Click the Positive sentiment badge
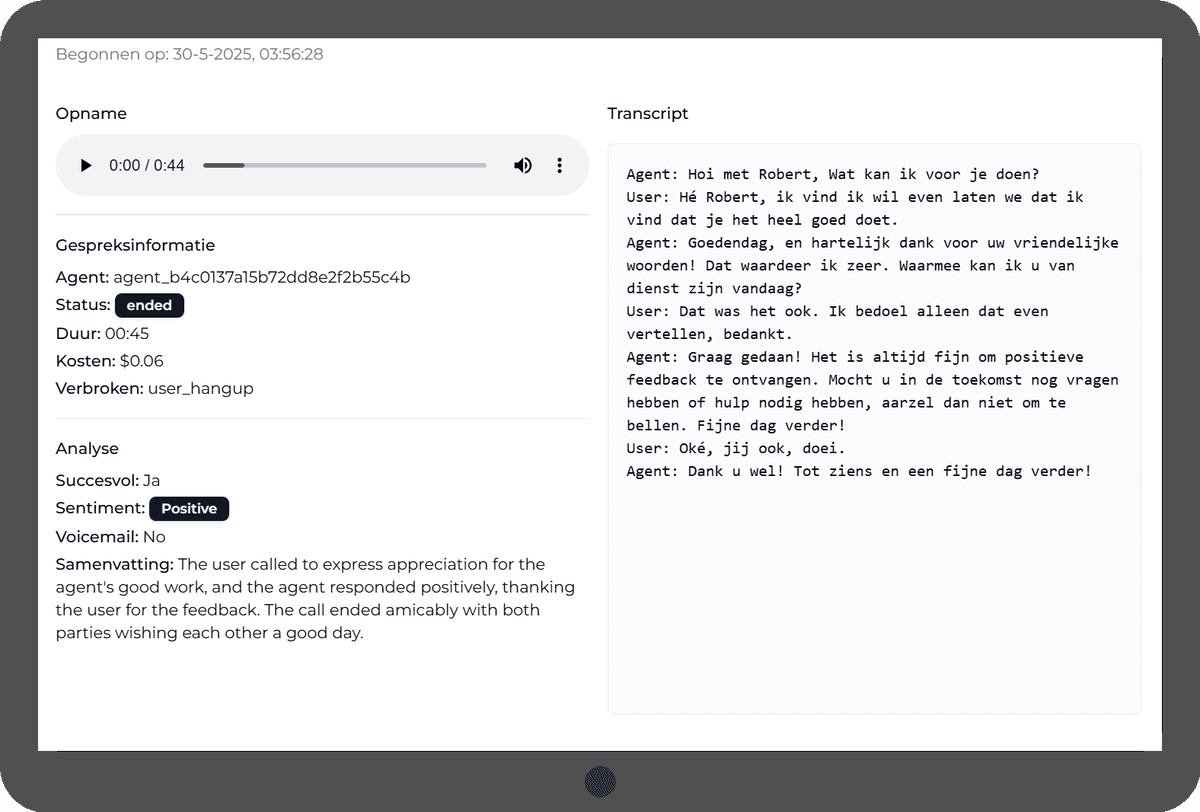1200x812 pixels. click(x=188, y=508)
